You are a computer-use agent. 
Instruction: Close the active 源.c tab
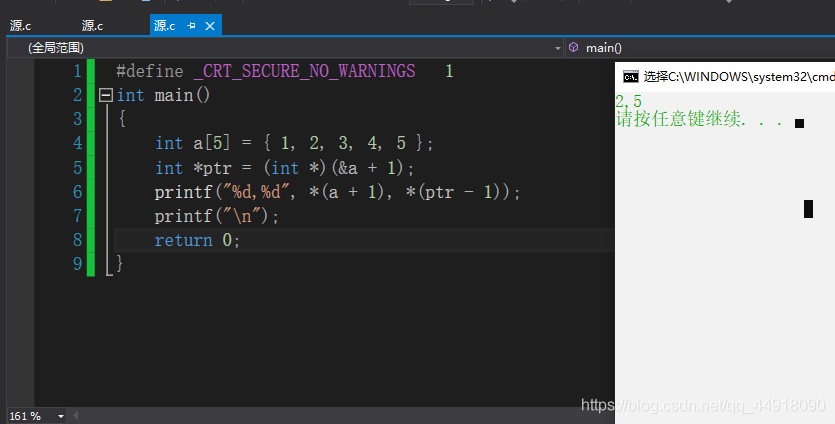[210, 26]
